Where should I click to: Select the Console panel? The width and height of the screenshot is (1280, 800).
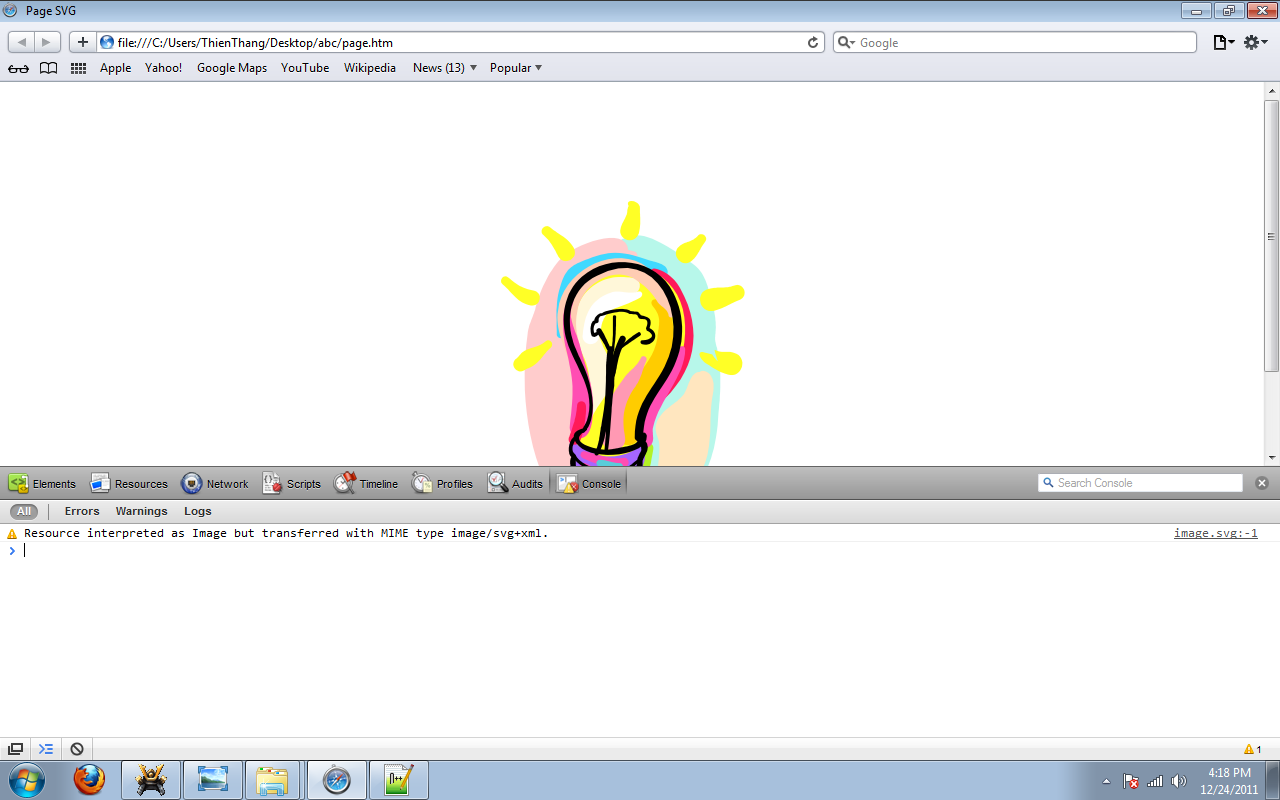click(x=589, y=483)
